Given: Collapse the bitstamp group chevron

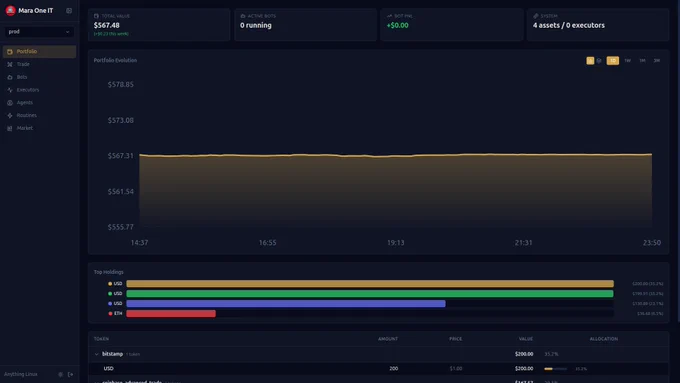Looking at the screenshot, I should [97, 354].
